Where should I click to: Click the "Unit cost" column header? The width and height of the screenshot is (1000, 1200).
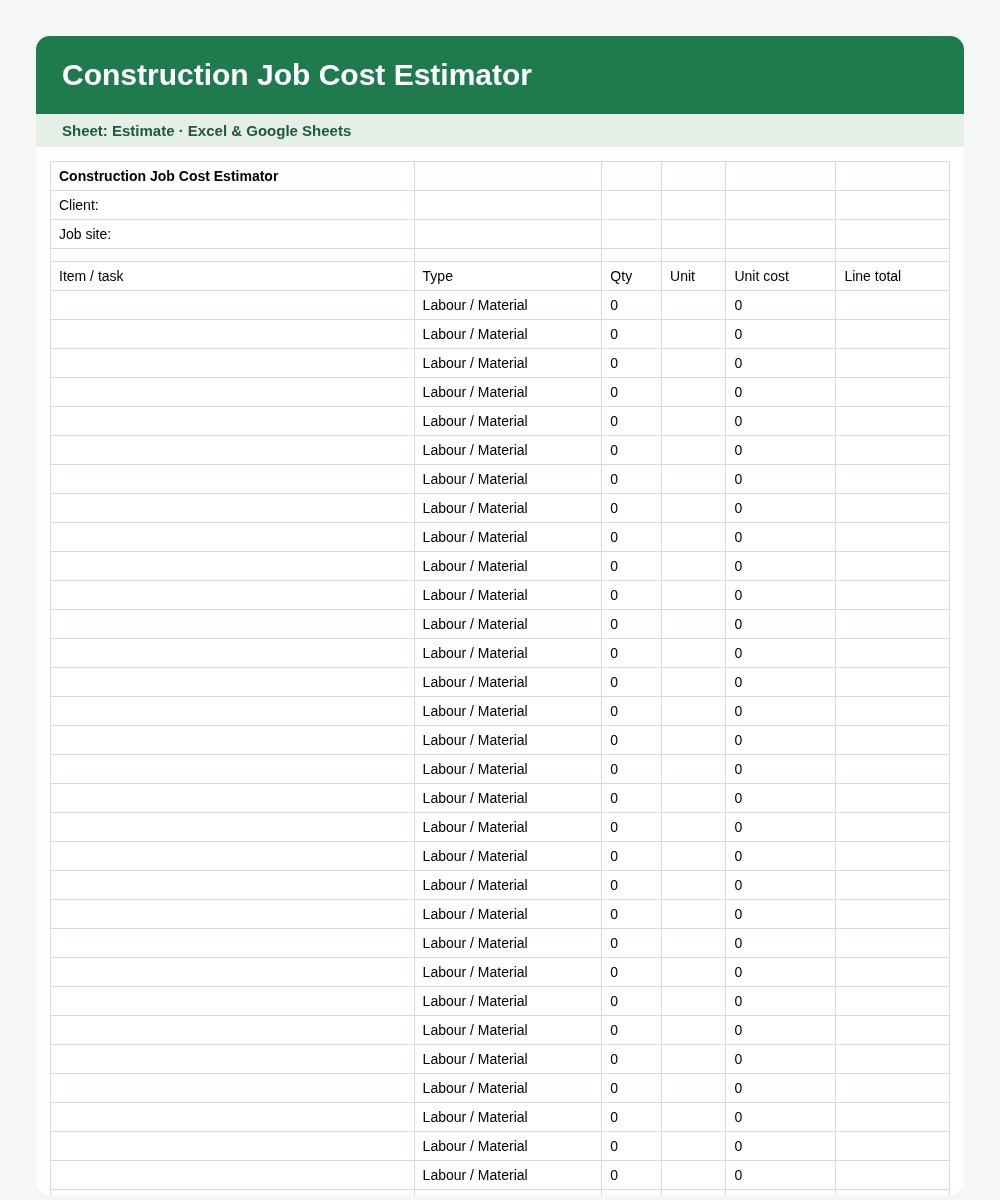[x=781, y=276]
